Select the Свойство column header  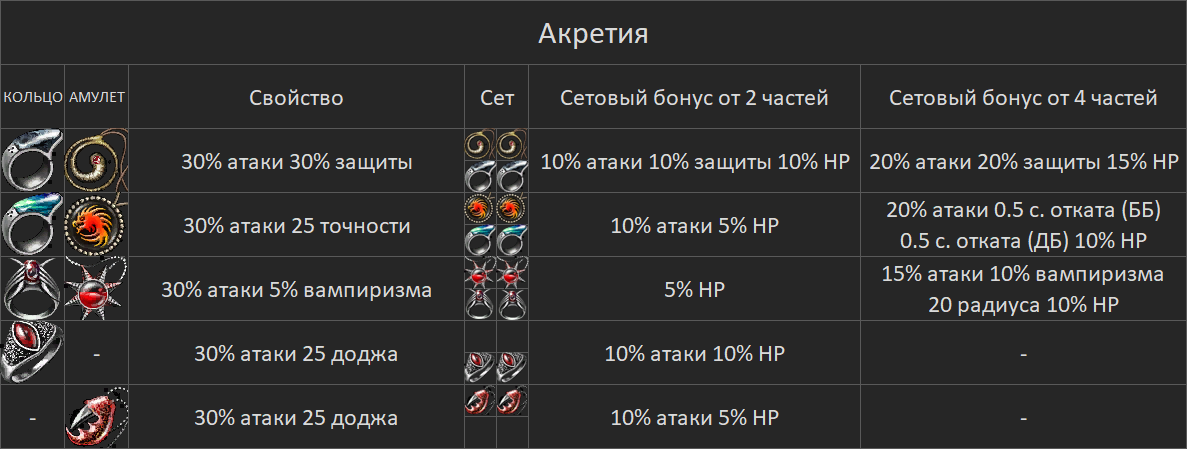click(296, 98)
